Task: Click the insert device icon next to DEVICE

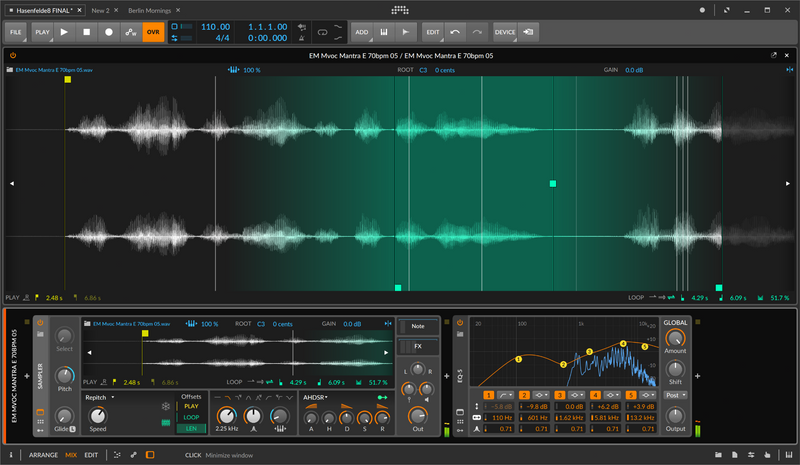Action: click(x=529, y=32)
